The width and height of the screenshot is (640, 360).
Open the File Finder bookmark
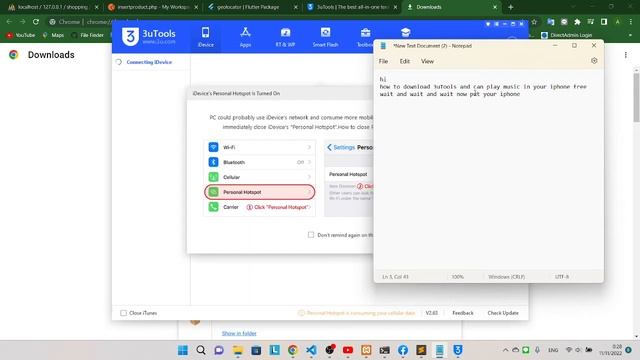(x=87, y=35)
